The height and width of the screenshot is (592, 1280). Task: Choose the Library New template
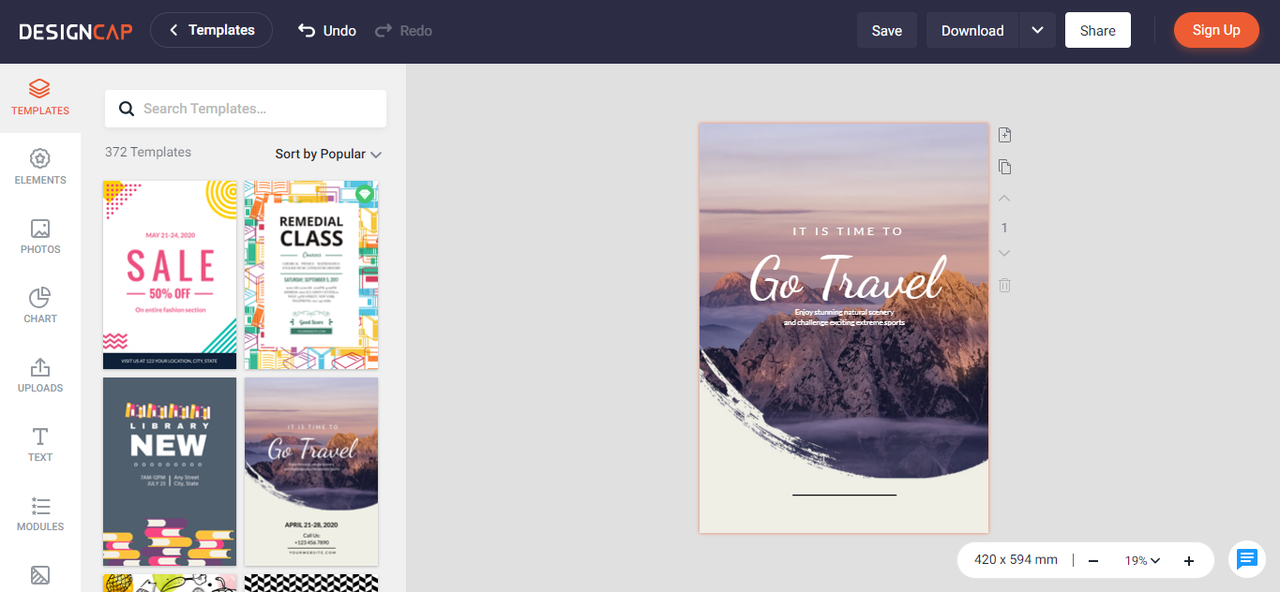[x=170, y=471]
